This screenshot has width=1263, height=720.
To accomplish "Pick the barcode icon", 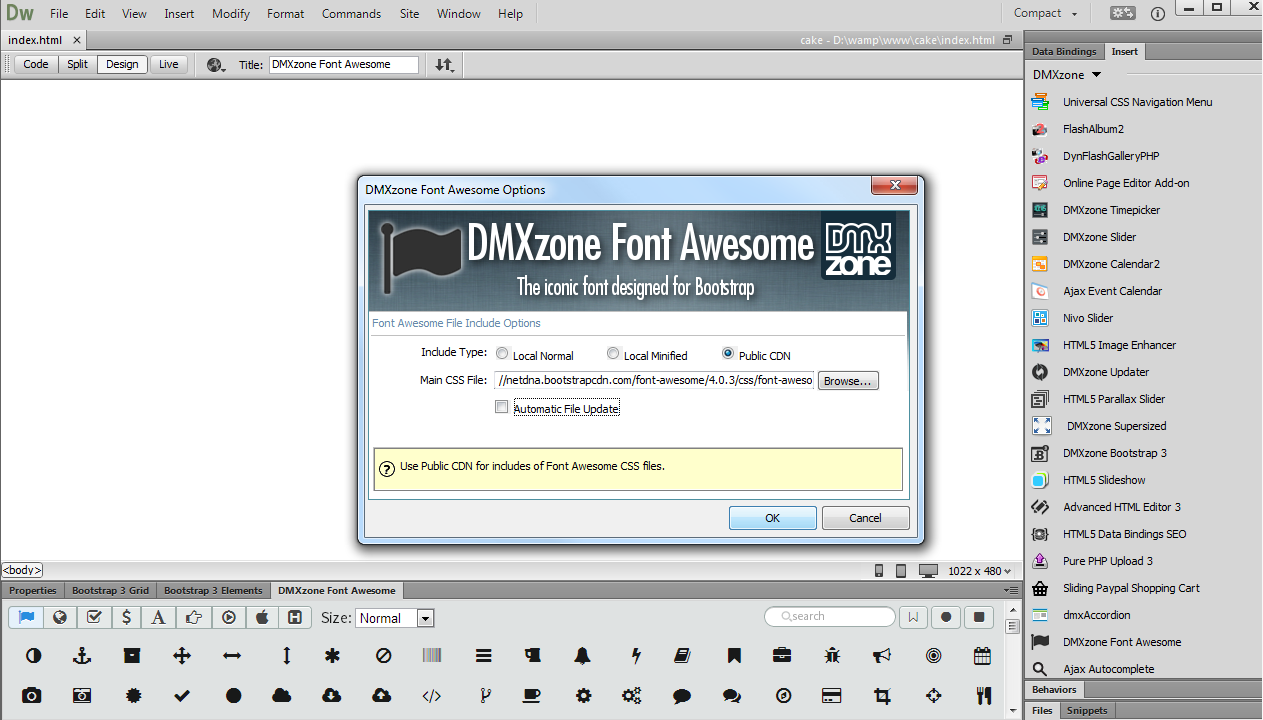I will 432,656.
